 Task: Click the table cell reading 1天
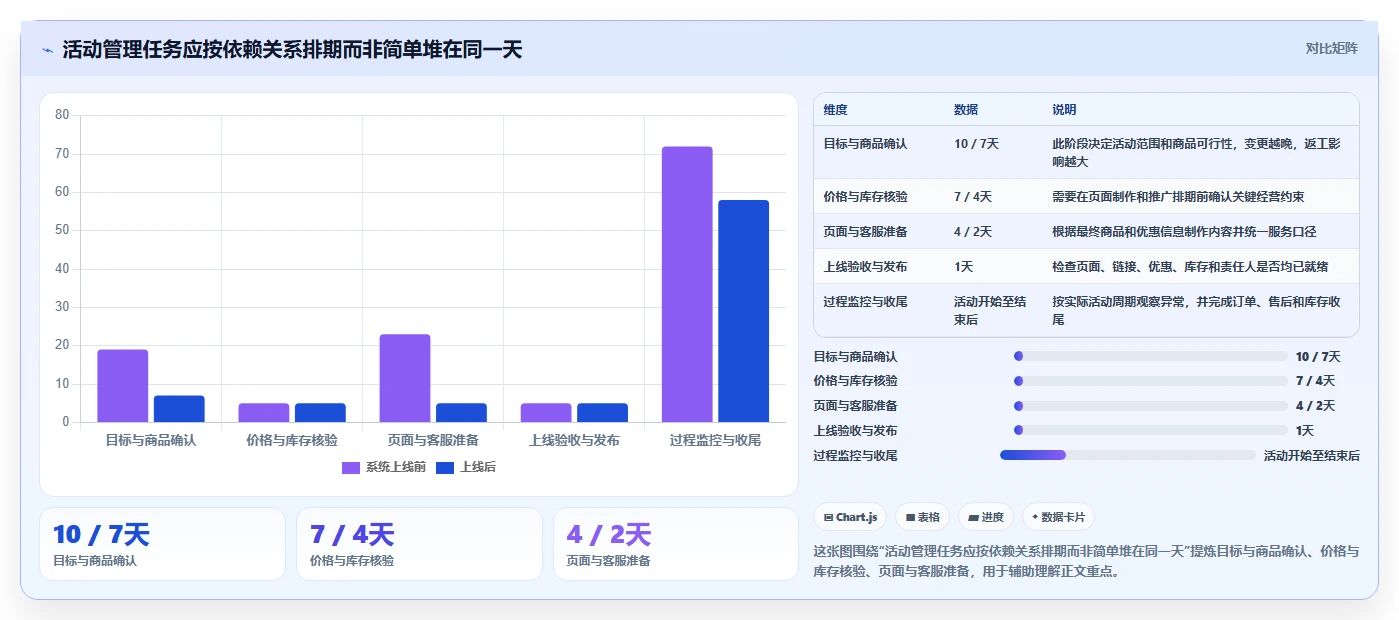(964, 267)
